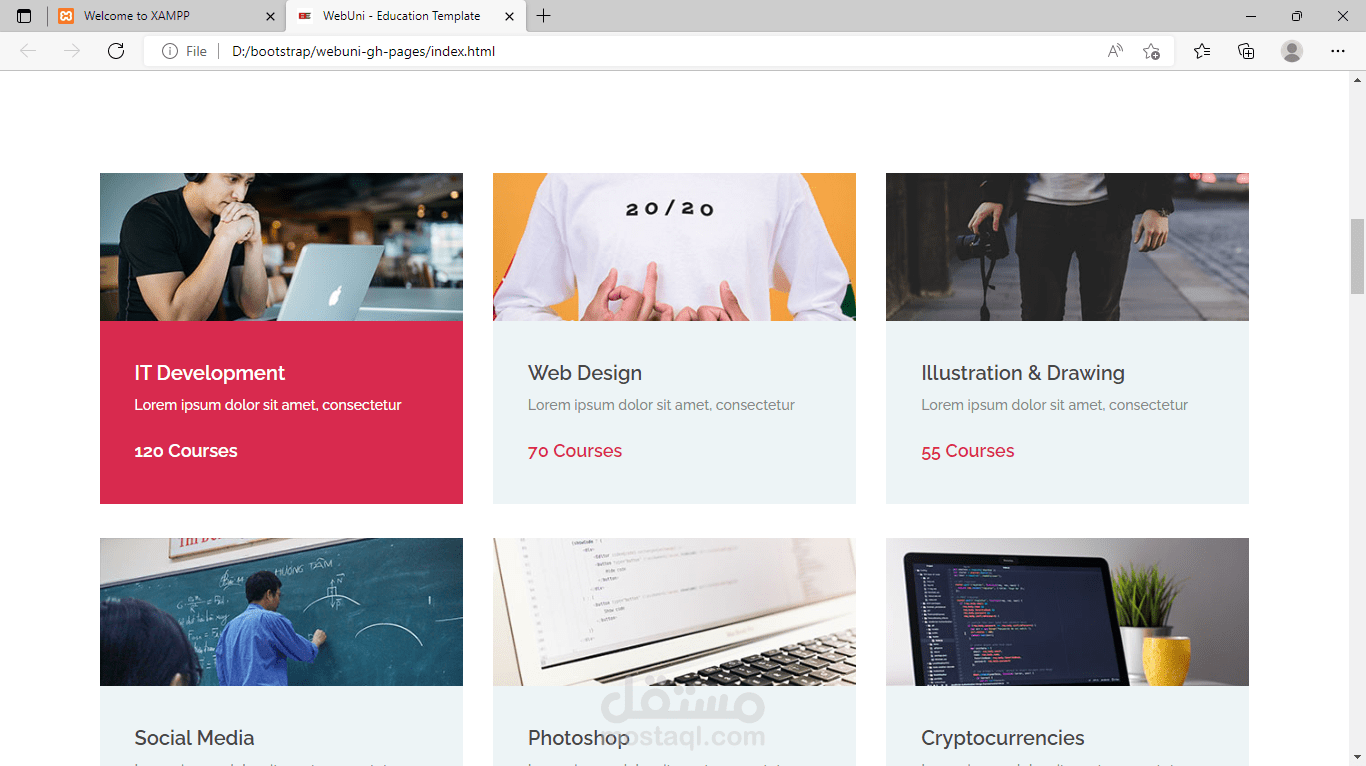
Task: Activate Read aloud icon
Action: click(x=1115, y=51)
